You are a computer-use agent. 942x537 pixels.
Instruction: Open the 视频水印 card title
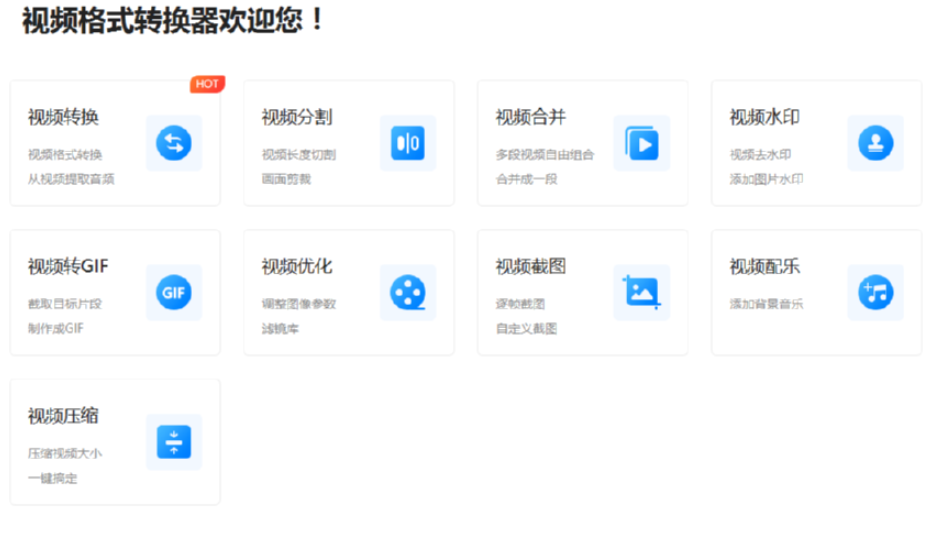click(764, 117)
